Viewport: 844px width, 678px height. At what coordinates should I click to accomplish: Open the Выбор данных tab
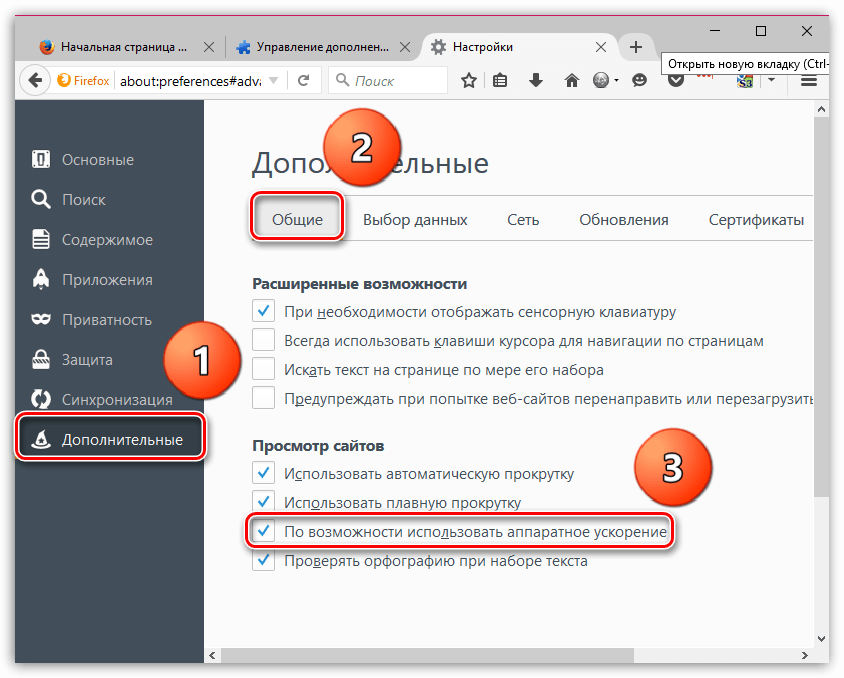415,220
